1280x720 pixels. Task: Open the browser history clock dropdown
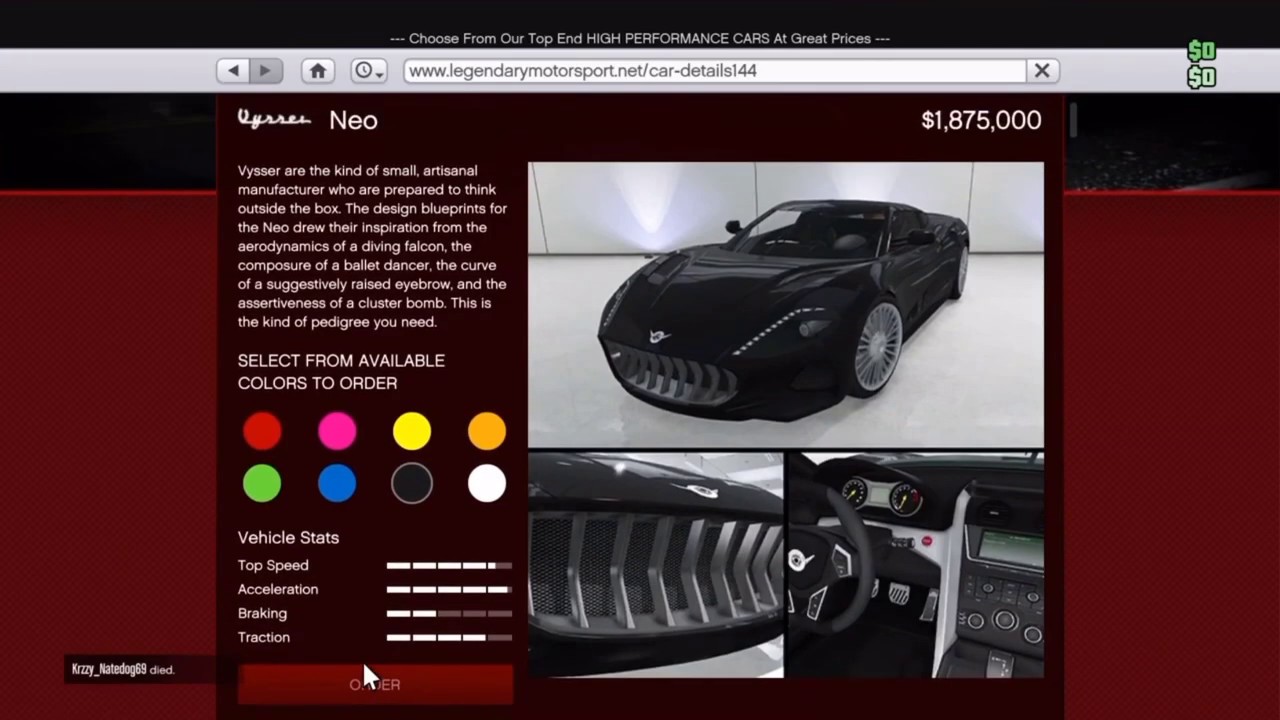(368, 70)
